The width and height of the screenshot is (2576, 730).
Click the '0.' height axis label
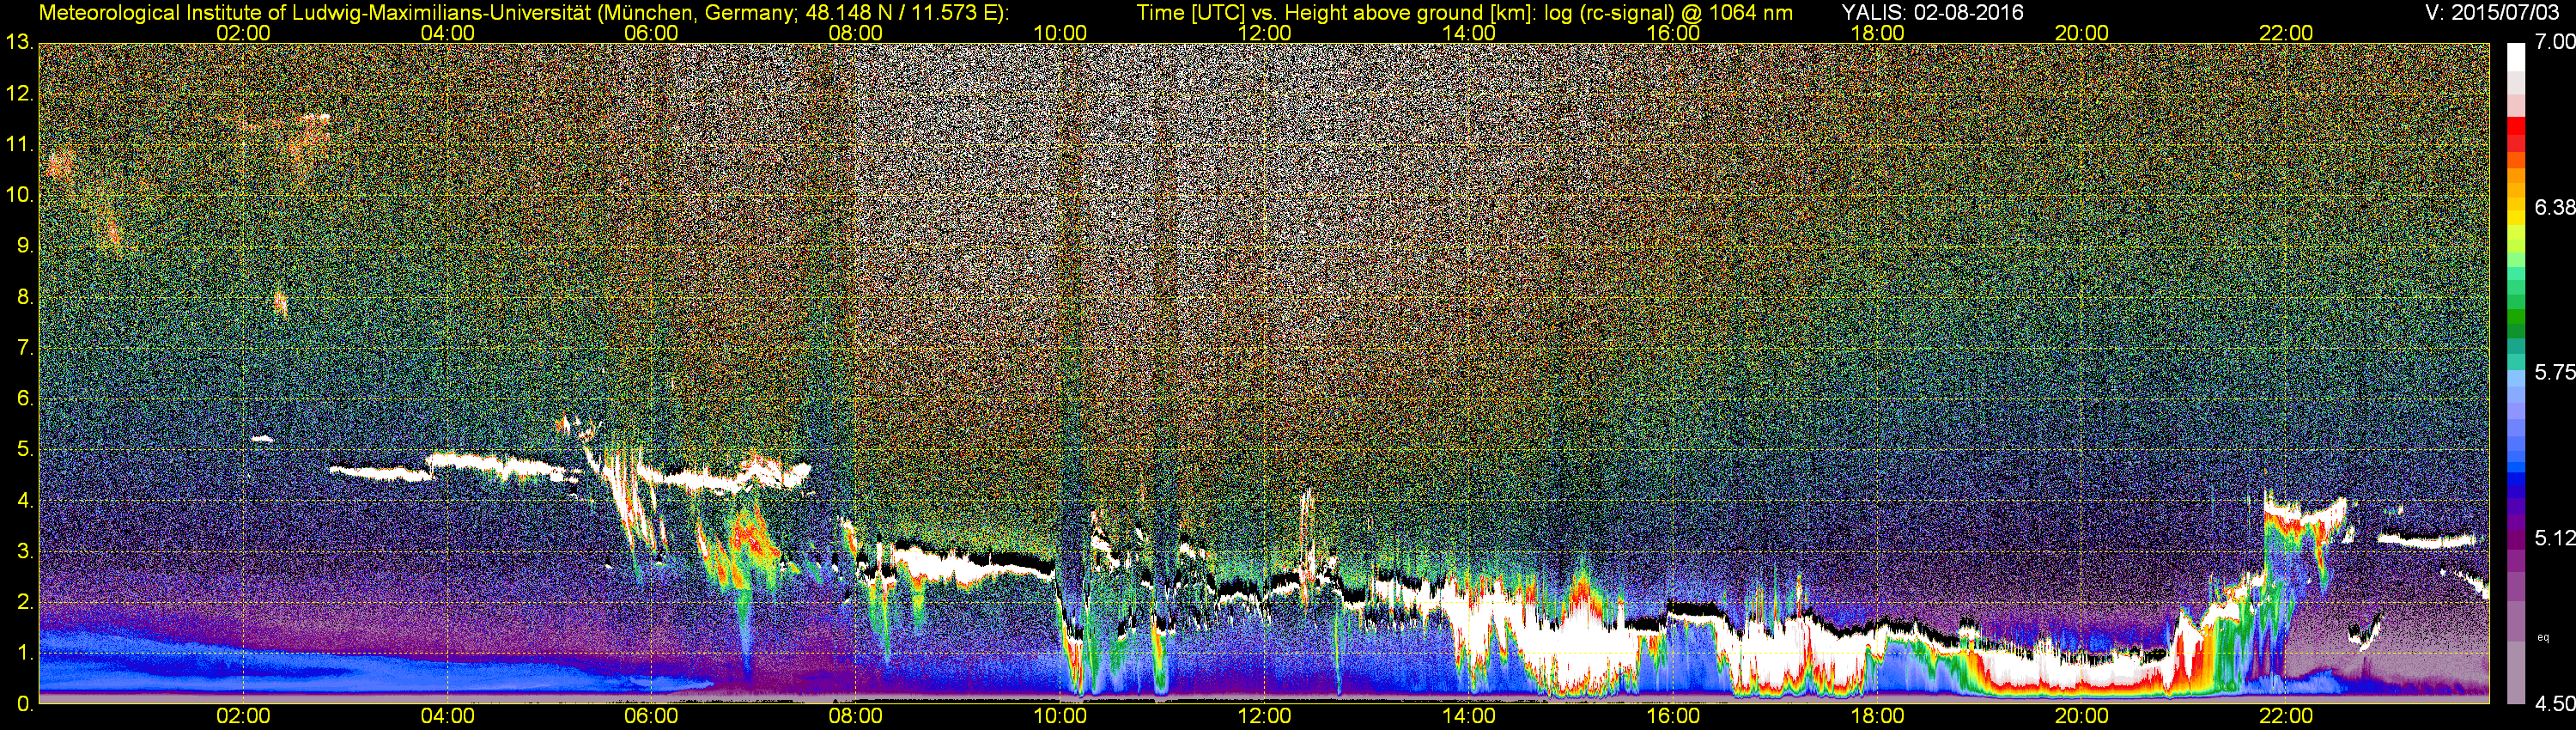(24, 704)
